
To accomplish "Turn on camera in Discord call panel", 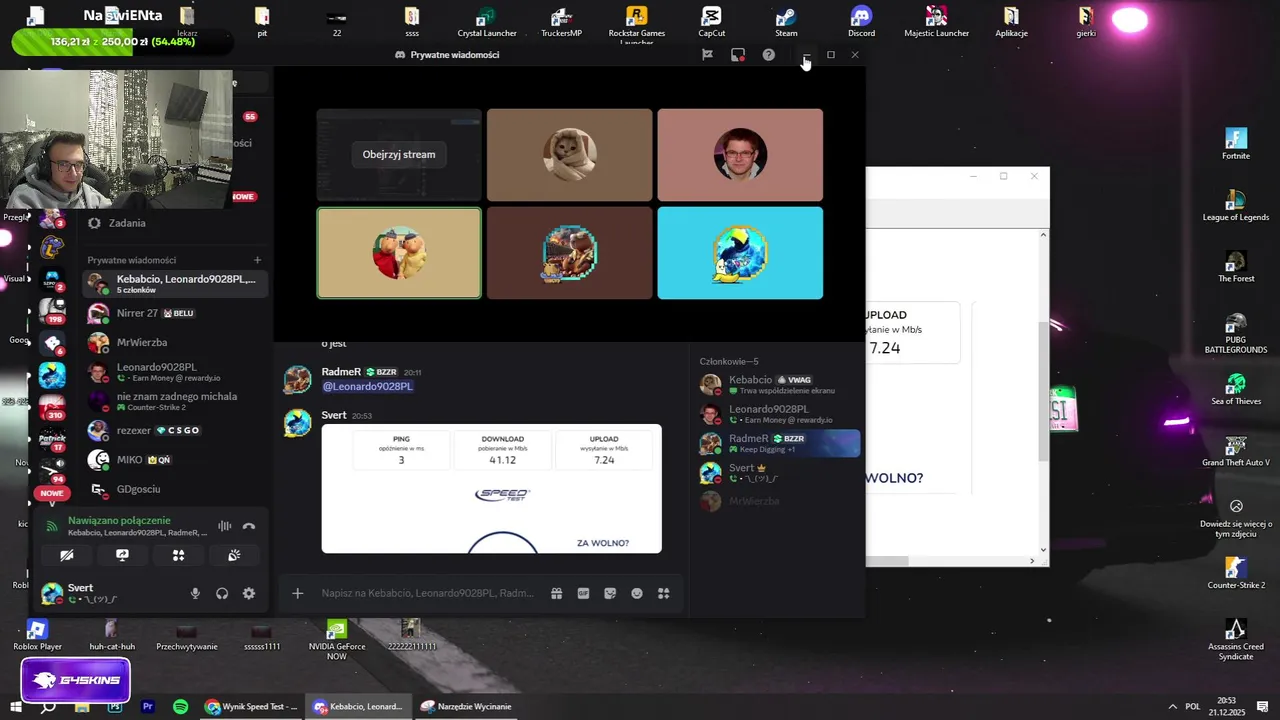I will point(67,555).
